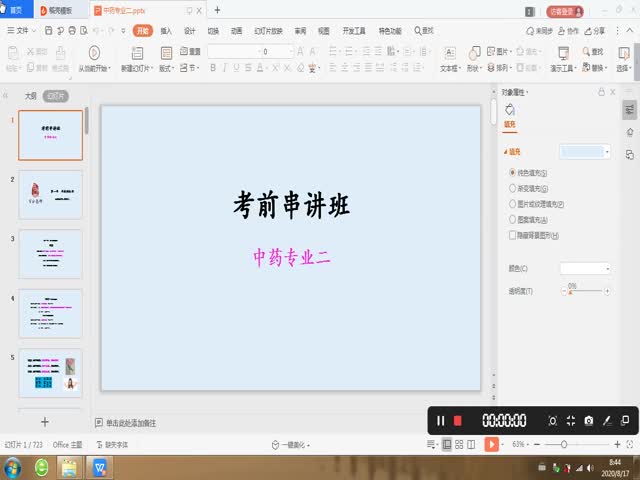Select slide 3 thumbnail
This screenshot has height=480, width=640.
click(50, 253)
